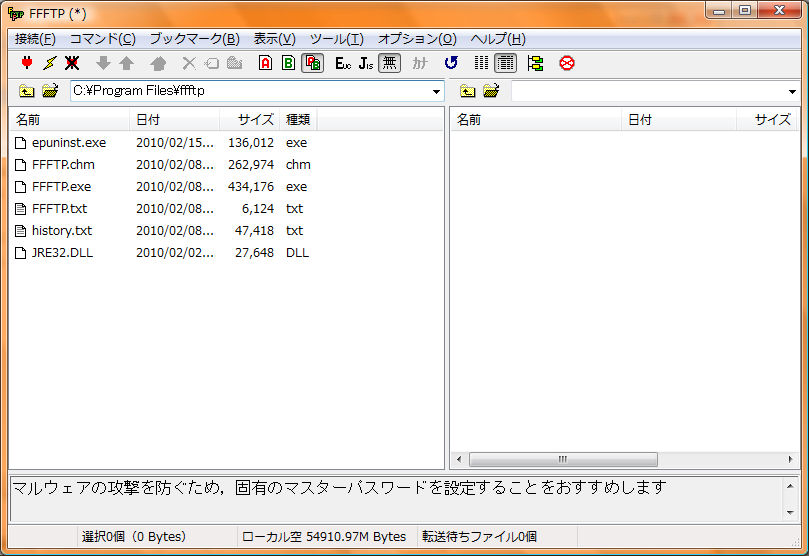
Task: Select file epuninst.exe
Action: point(69,143)
